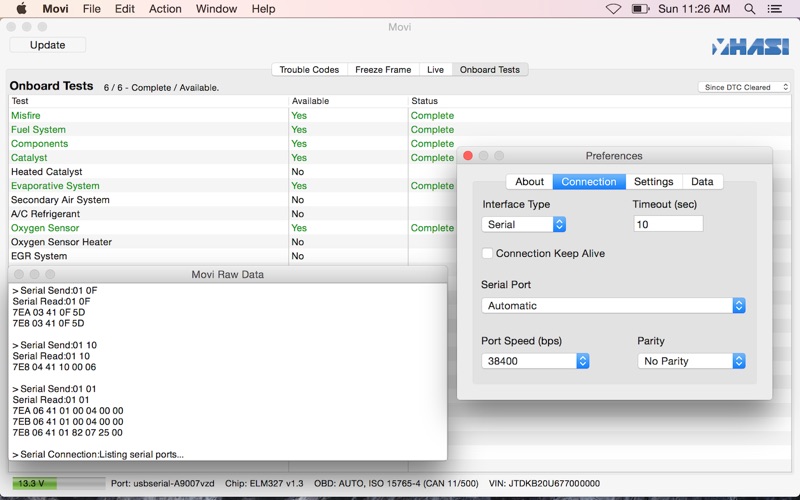
Task: Click the Status column header
Action: pyautogui.click(x=599, y=101)
